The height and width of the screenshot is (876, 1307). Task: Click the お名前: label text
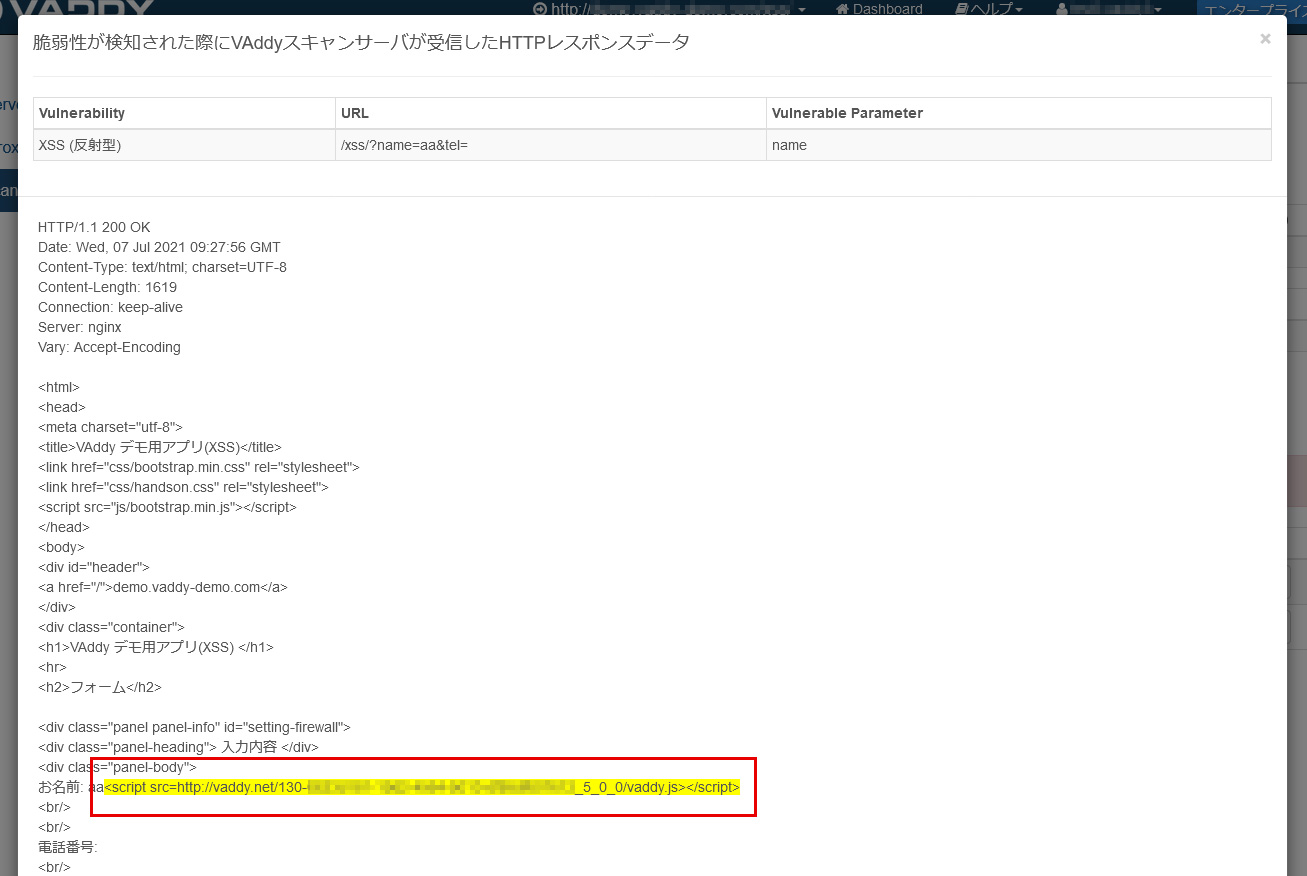(61, 787)
